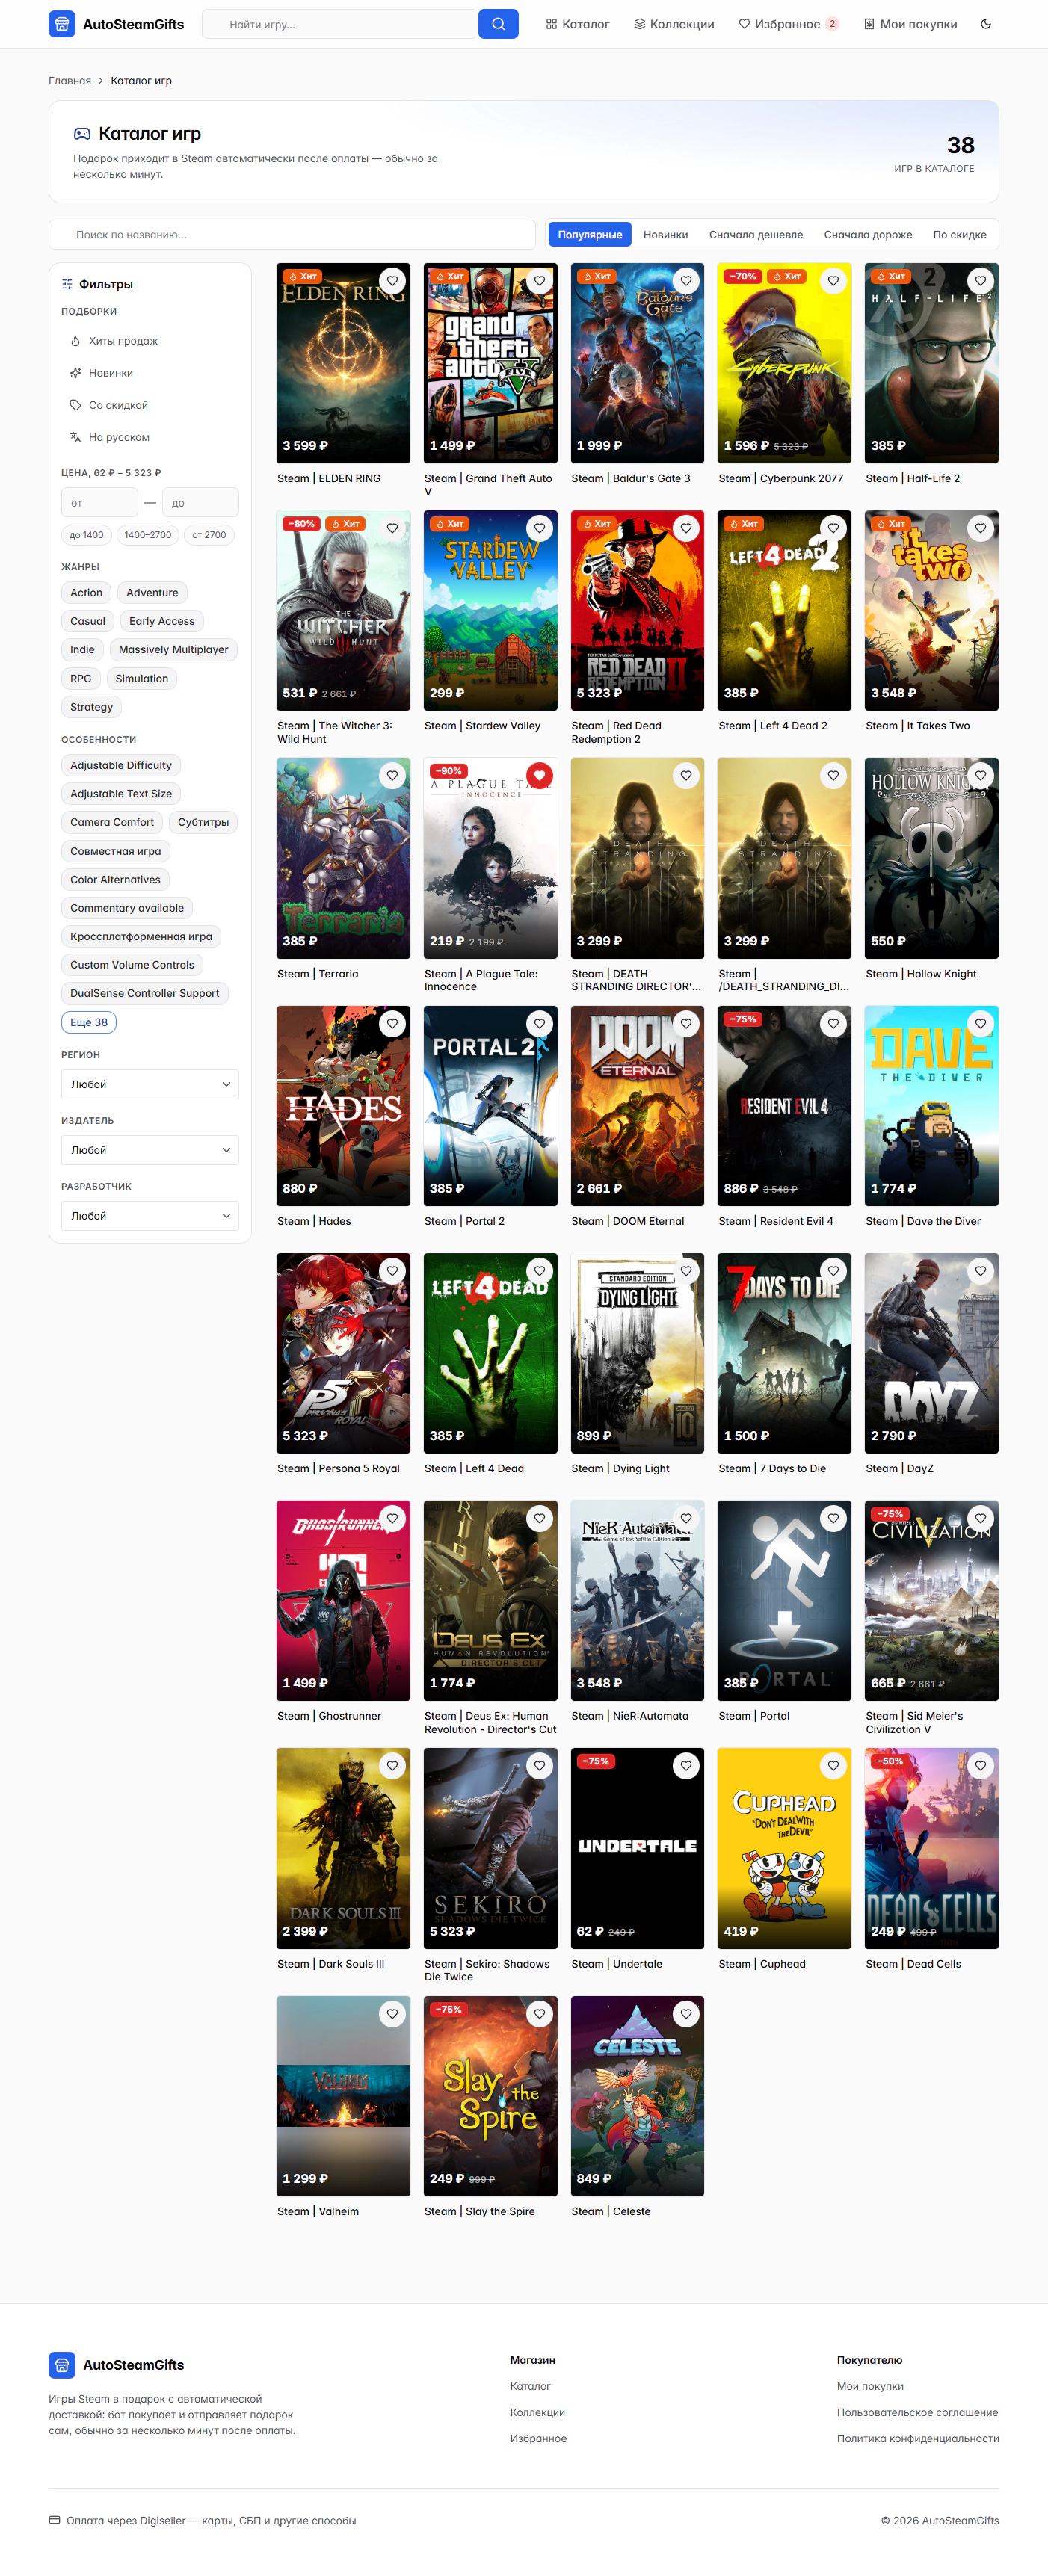Screen dimensions: 1048x2576
Task: Open Valheim game cover thumbnail
Action: click(x=343, y=2096)
